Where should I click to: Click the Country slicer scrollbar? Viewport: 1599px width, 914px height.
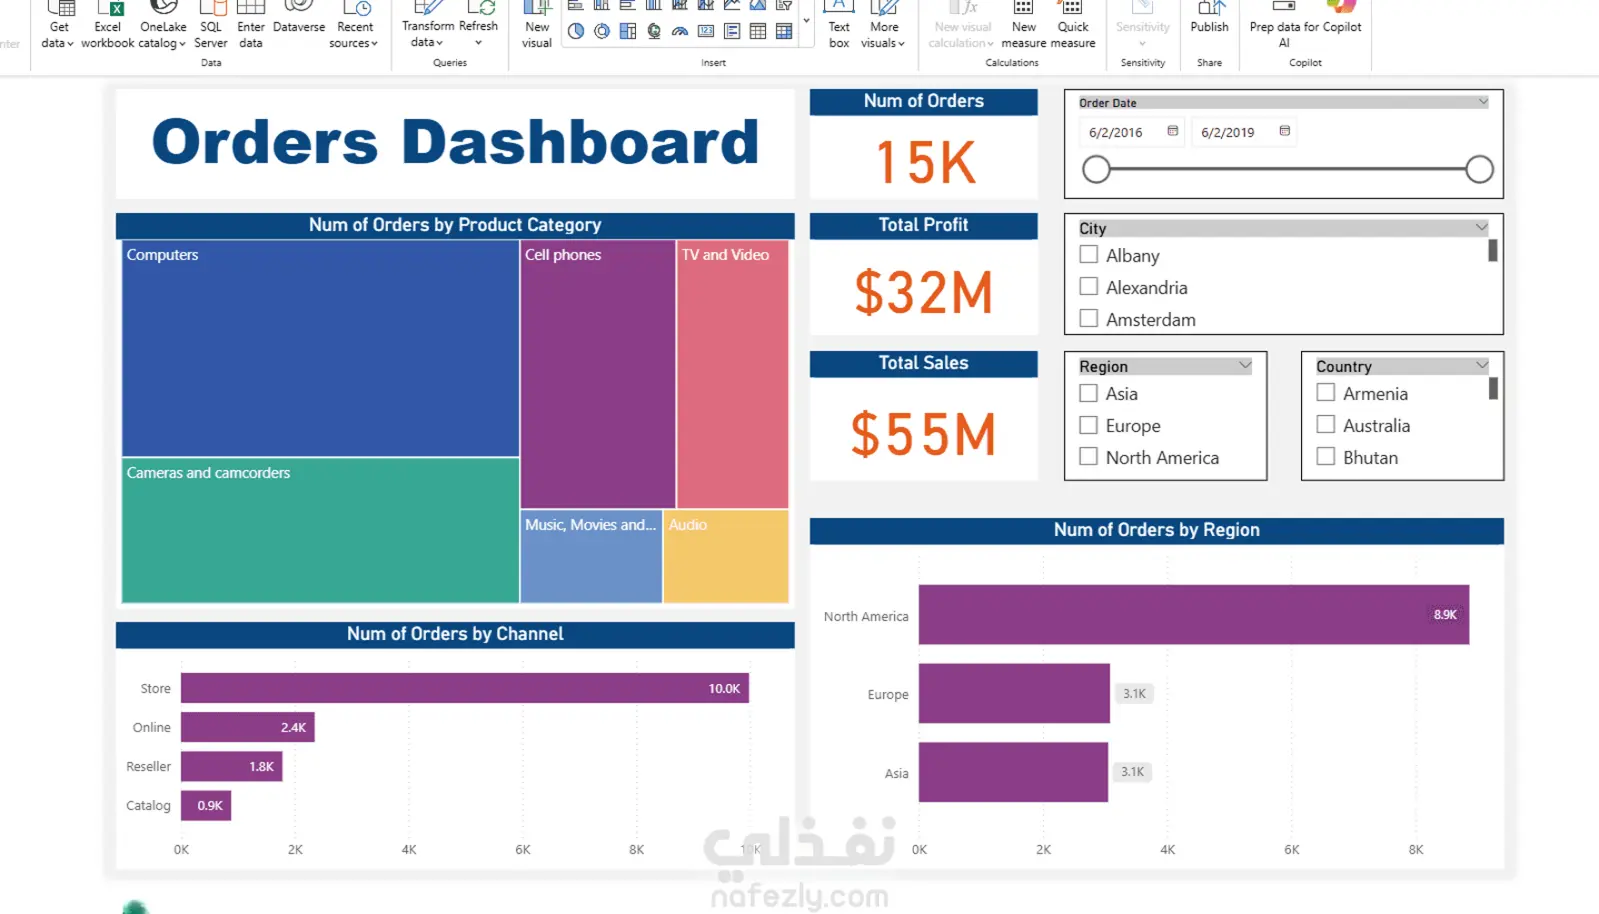click(1493, 388)
